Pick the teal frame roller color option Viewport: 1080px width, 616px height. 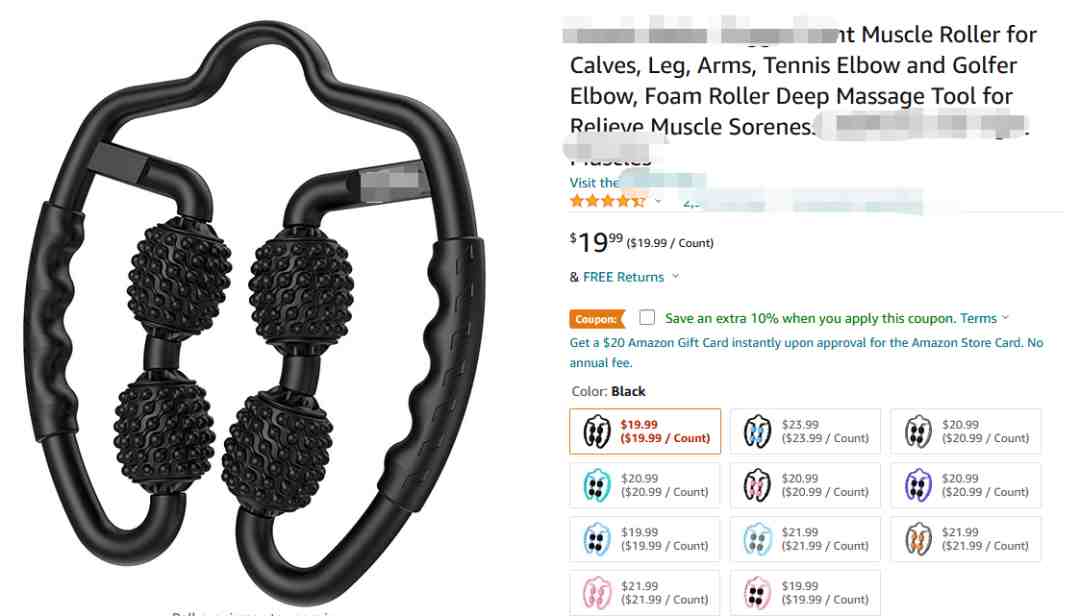(x=645, y=485)
